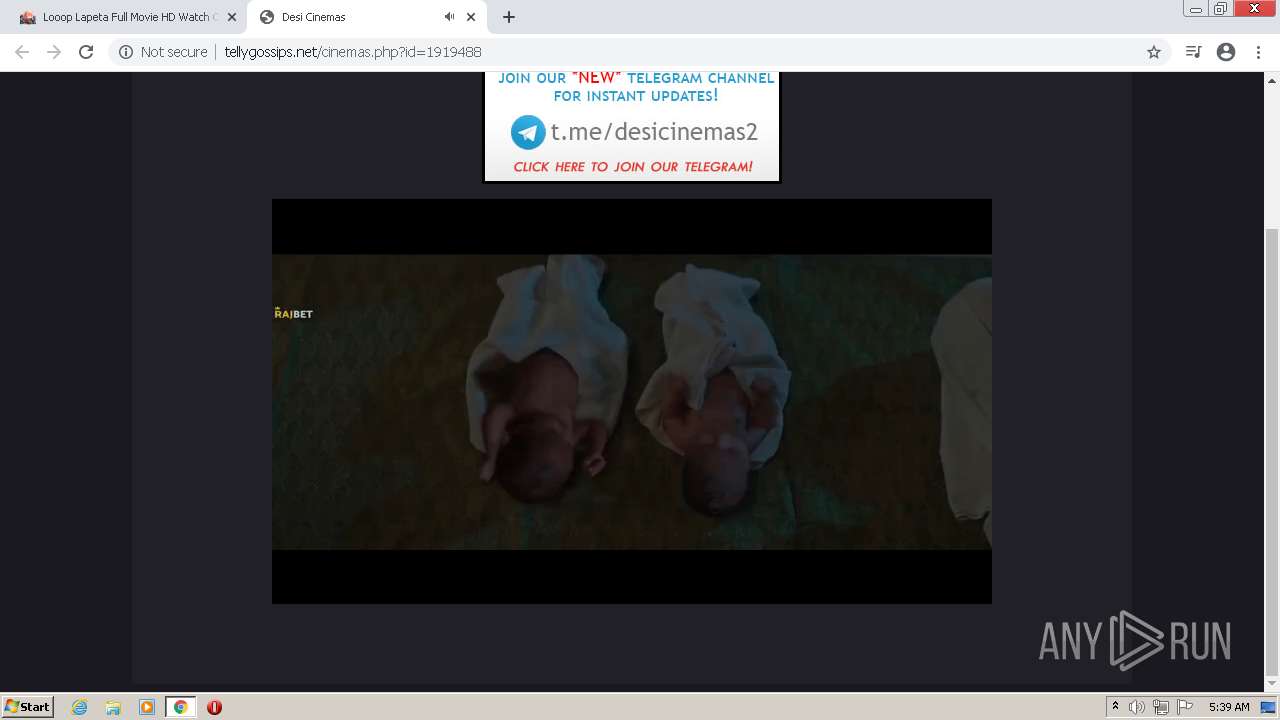This screenshot has width=1280, height=720.
Task: Open the Chrome three-dot menu
Action: tap(1258, 52)
